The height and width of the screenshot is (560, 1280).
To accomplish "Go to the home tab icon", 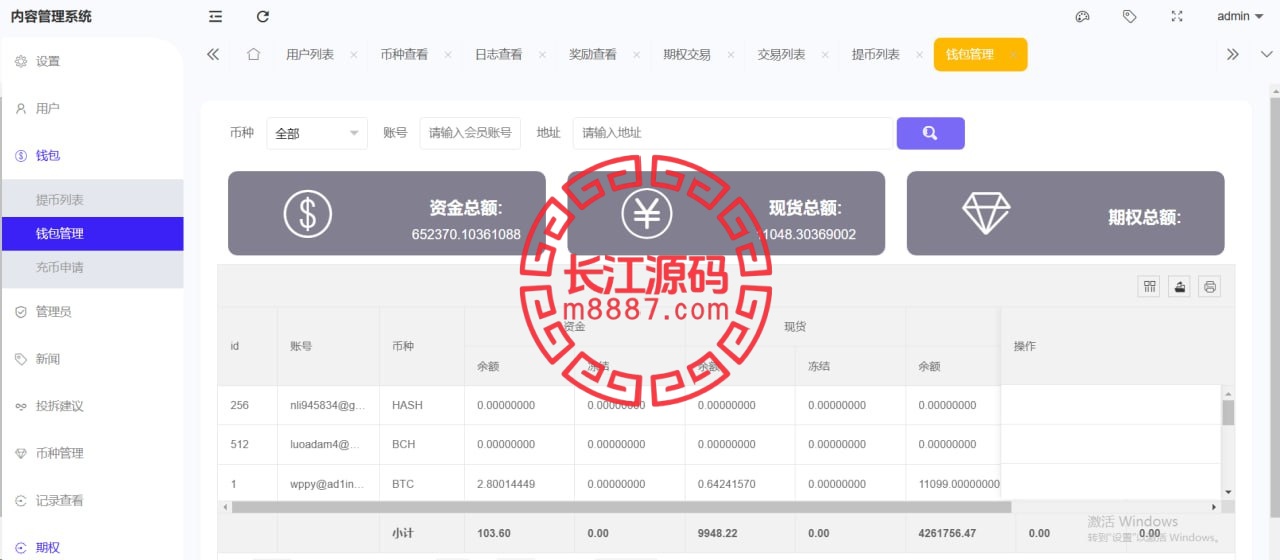I will 253,54.
